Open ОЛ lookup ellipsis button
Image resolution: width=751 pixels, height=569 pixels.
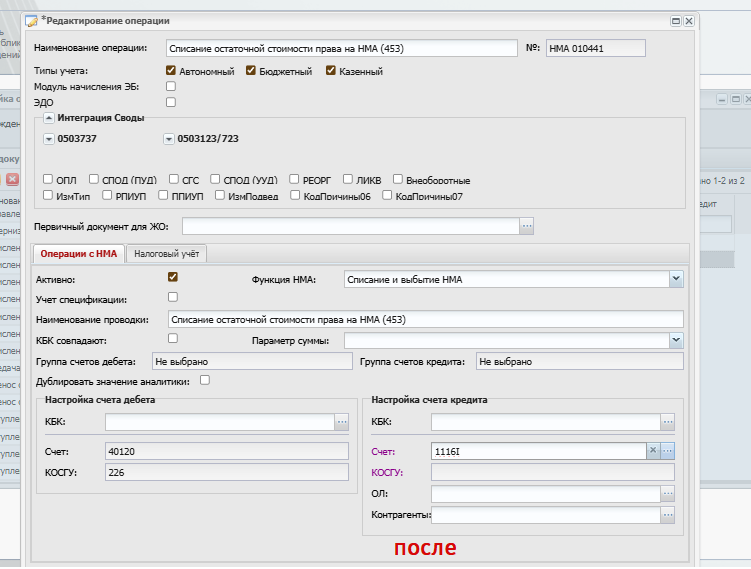[x=668, y=493]
